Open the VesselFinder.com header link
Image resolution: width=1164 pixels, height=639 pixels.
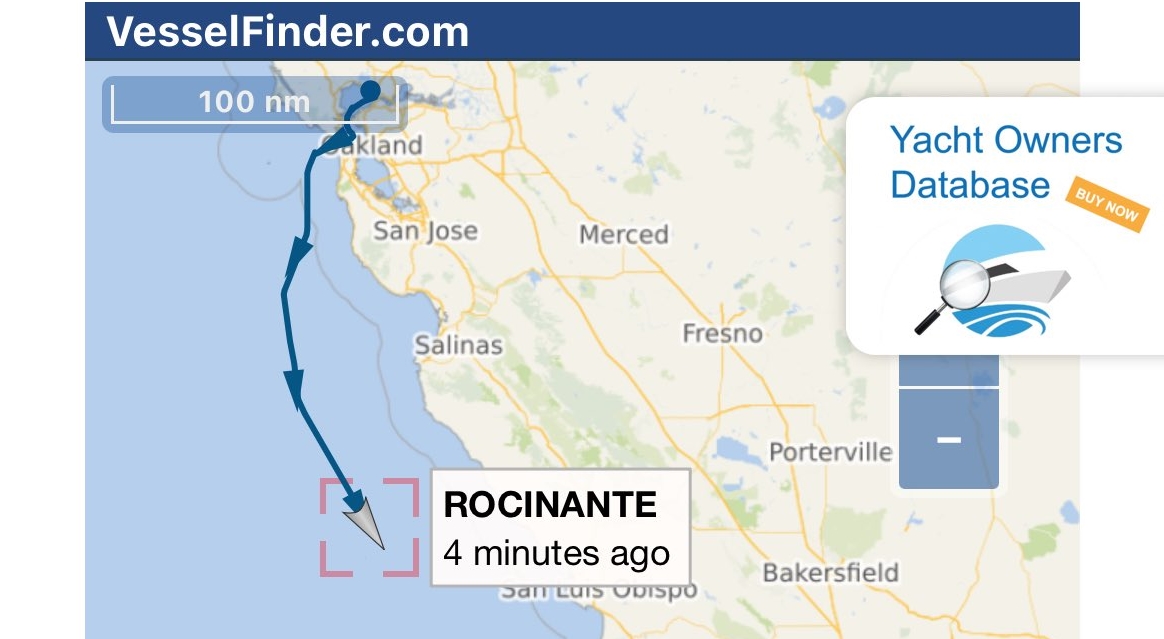pyautogui.click(x=287, y=31)
